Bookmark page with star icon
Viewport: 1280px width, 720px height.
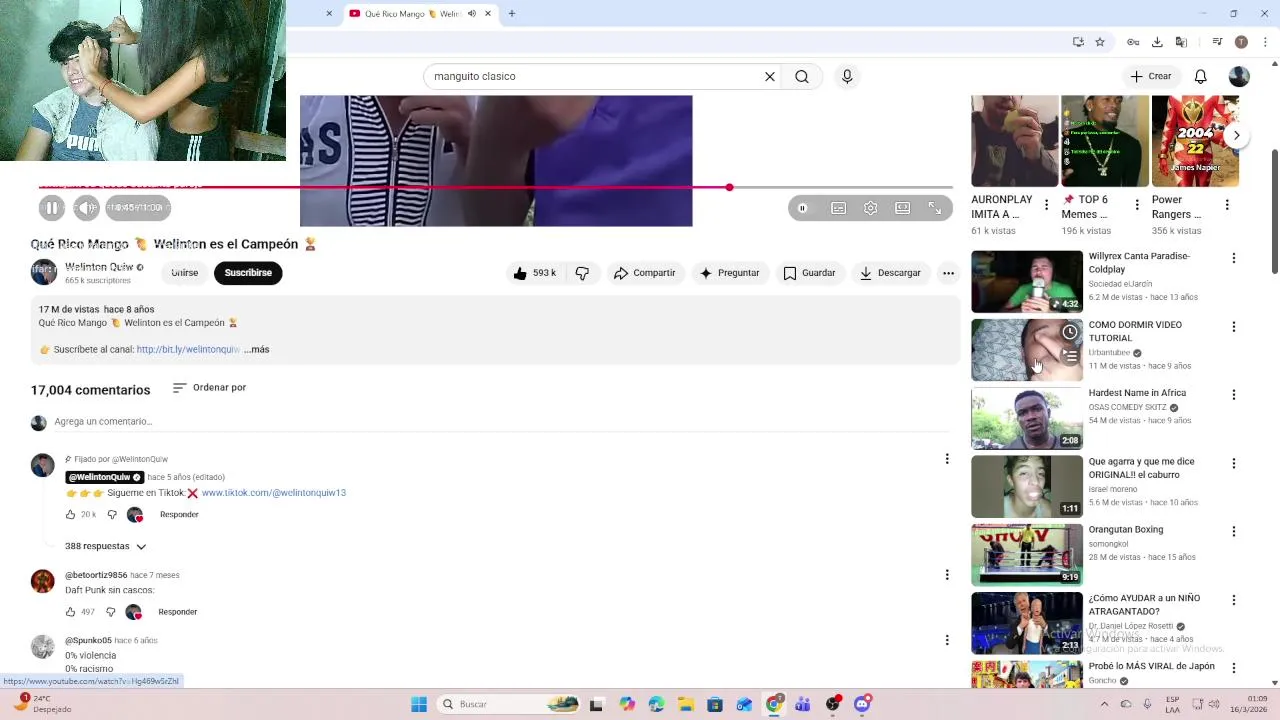(x=1100, y=42)
